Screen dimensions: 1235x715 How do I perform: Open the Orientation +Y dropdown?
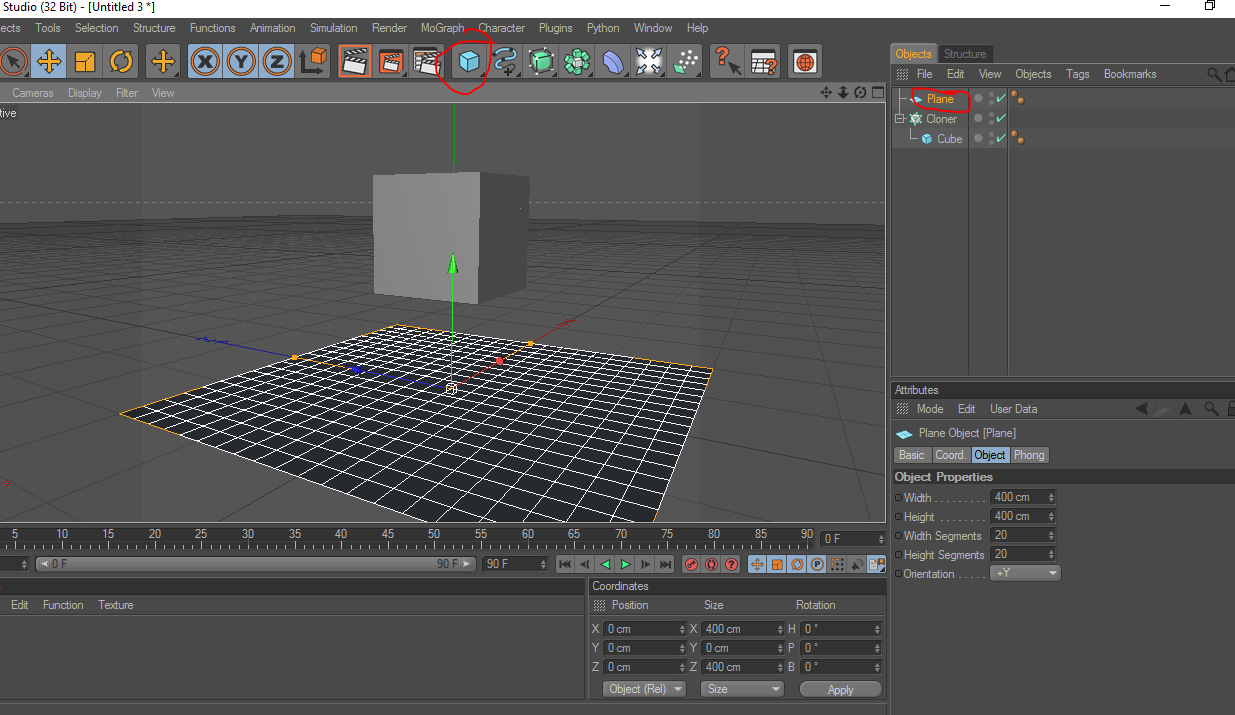(1025, 574)
